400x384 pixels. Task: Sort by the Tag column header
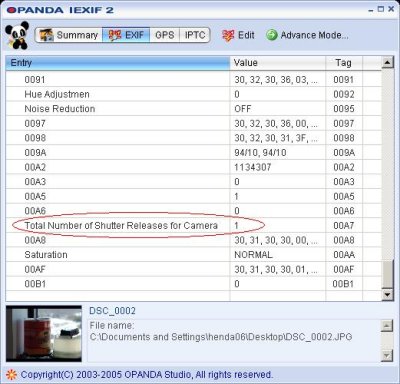point(344,63)
